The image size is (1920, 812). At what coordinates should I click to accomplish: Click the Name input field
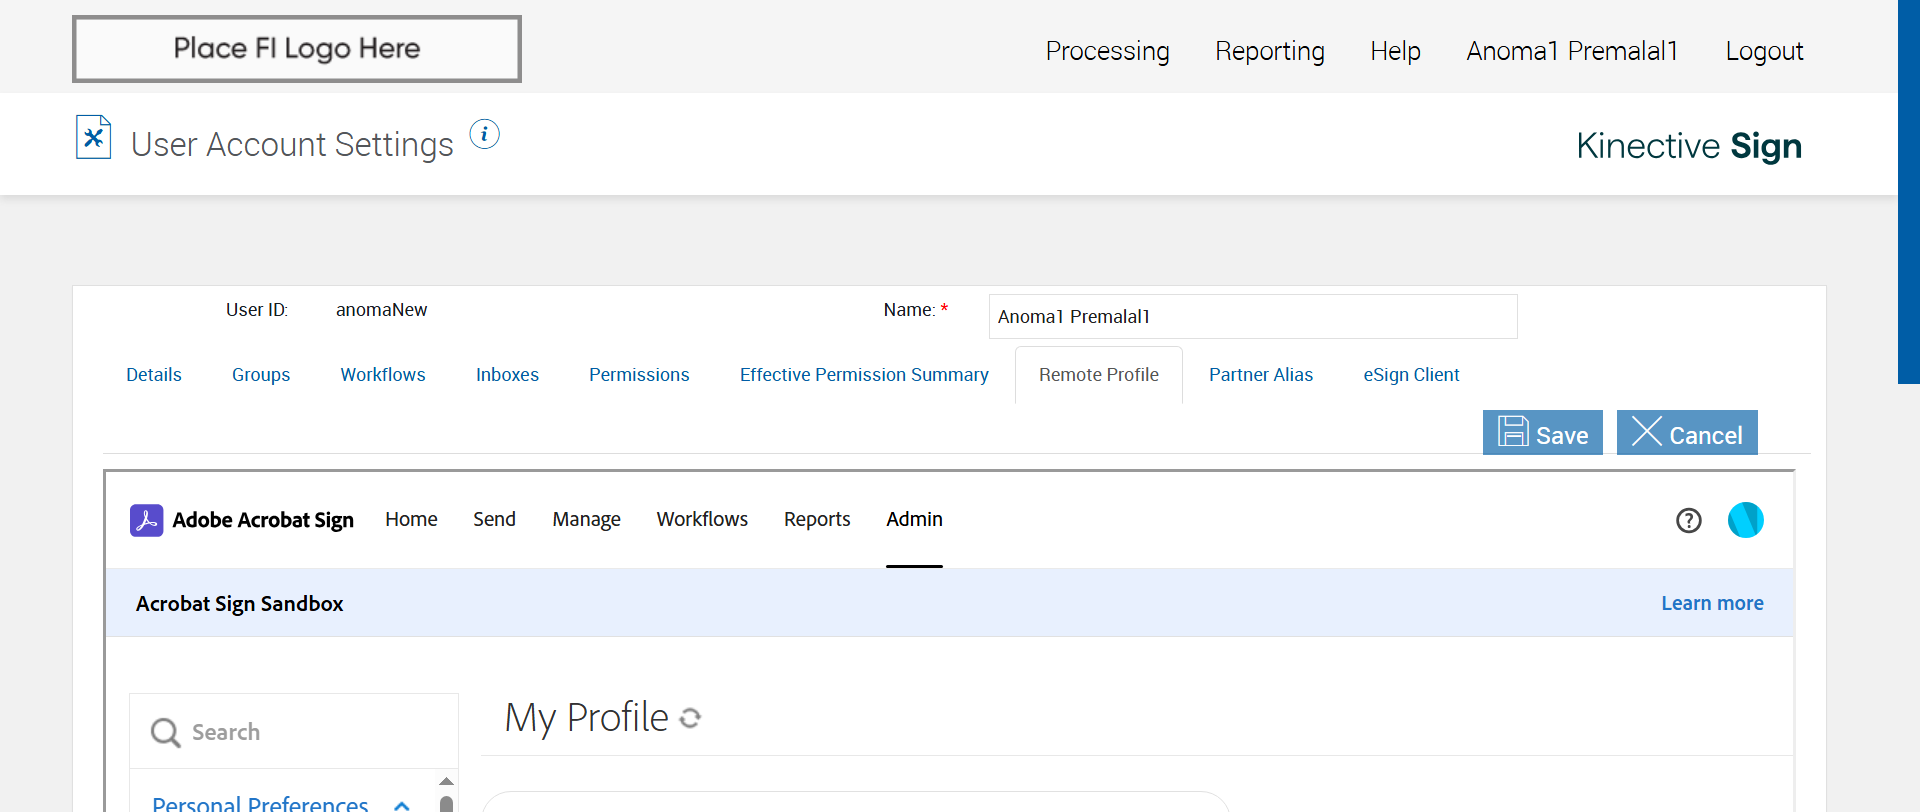click(x=1253, y=317)
